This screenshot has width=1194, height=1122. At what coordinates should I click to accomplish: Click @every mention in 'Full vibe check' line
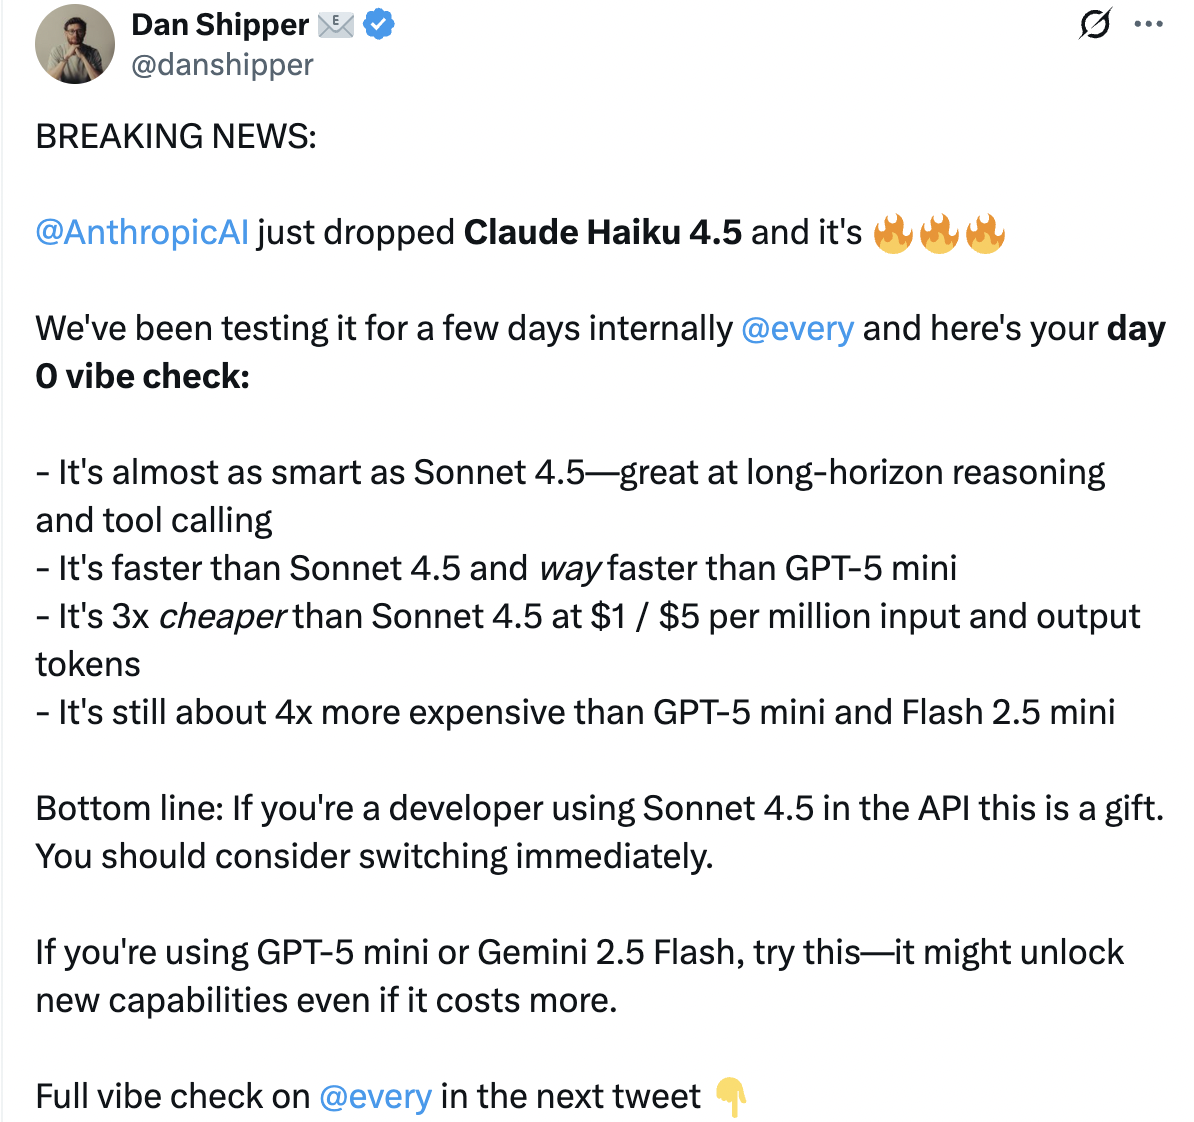(375, 1096)
